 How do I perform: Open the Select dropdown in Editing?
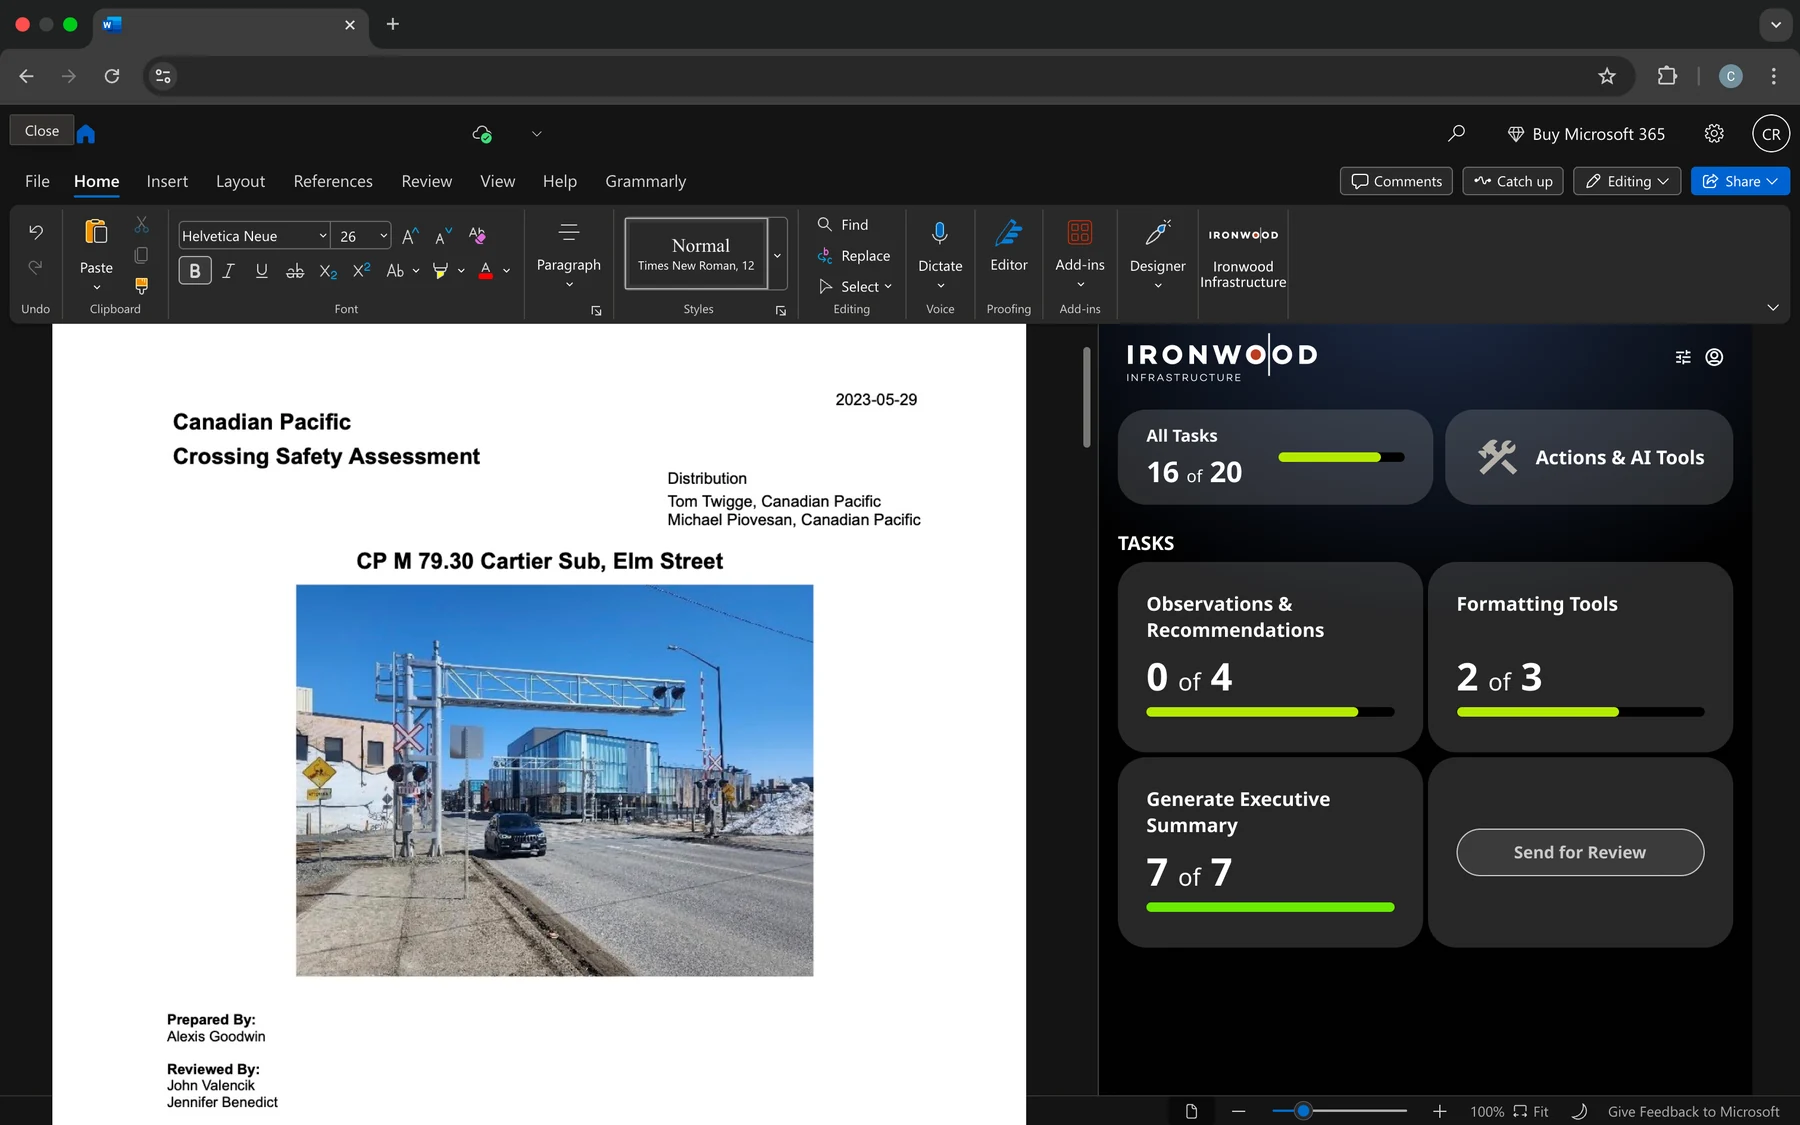[855, 287]
